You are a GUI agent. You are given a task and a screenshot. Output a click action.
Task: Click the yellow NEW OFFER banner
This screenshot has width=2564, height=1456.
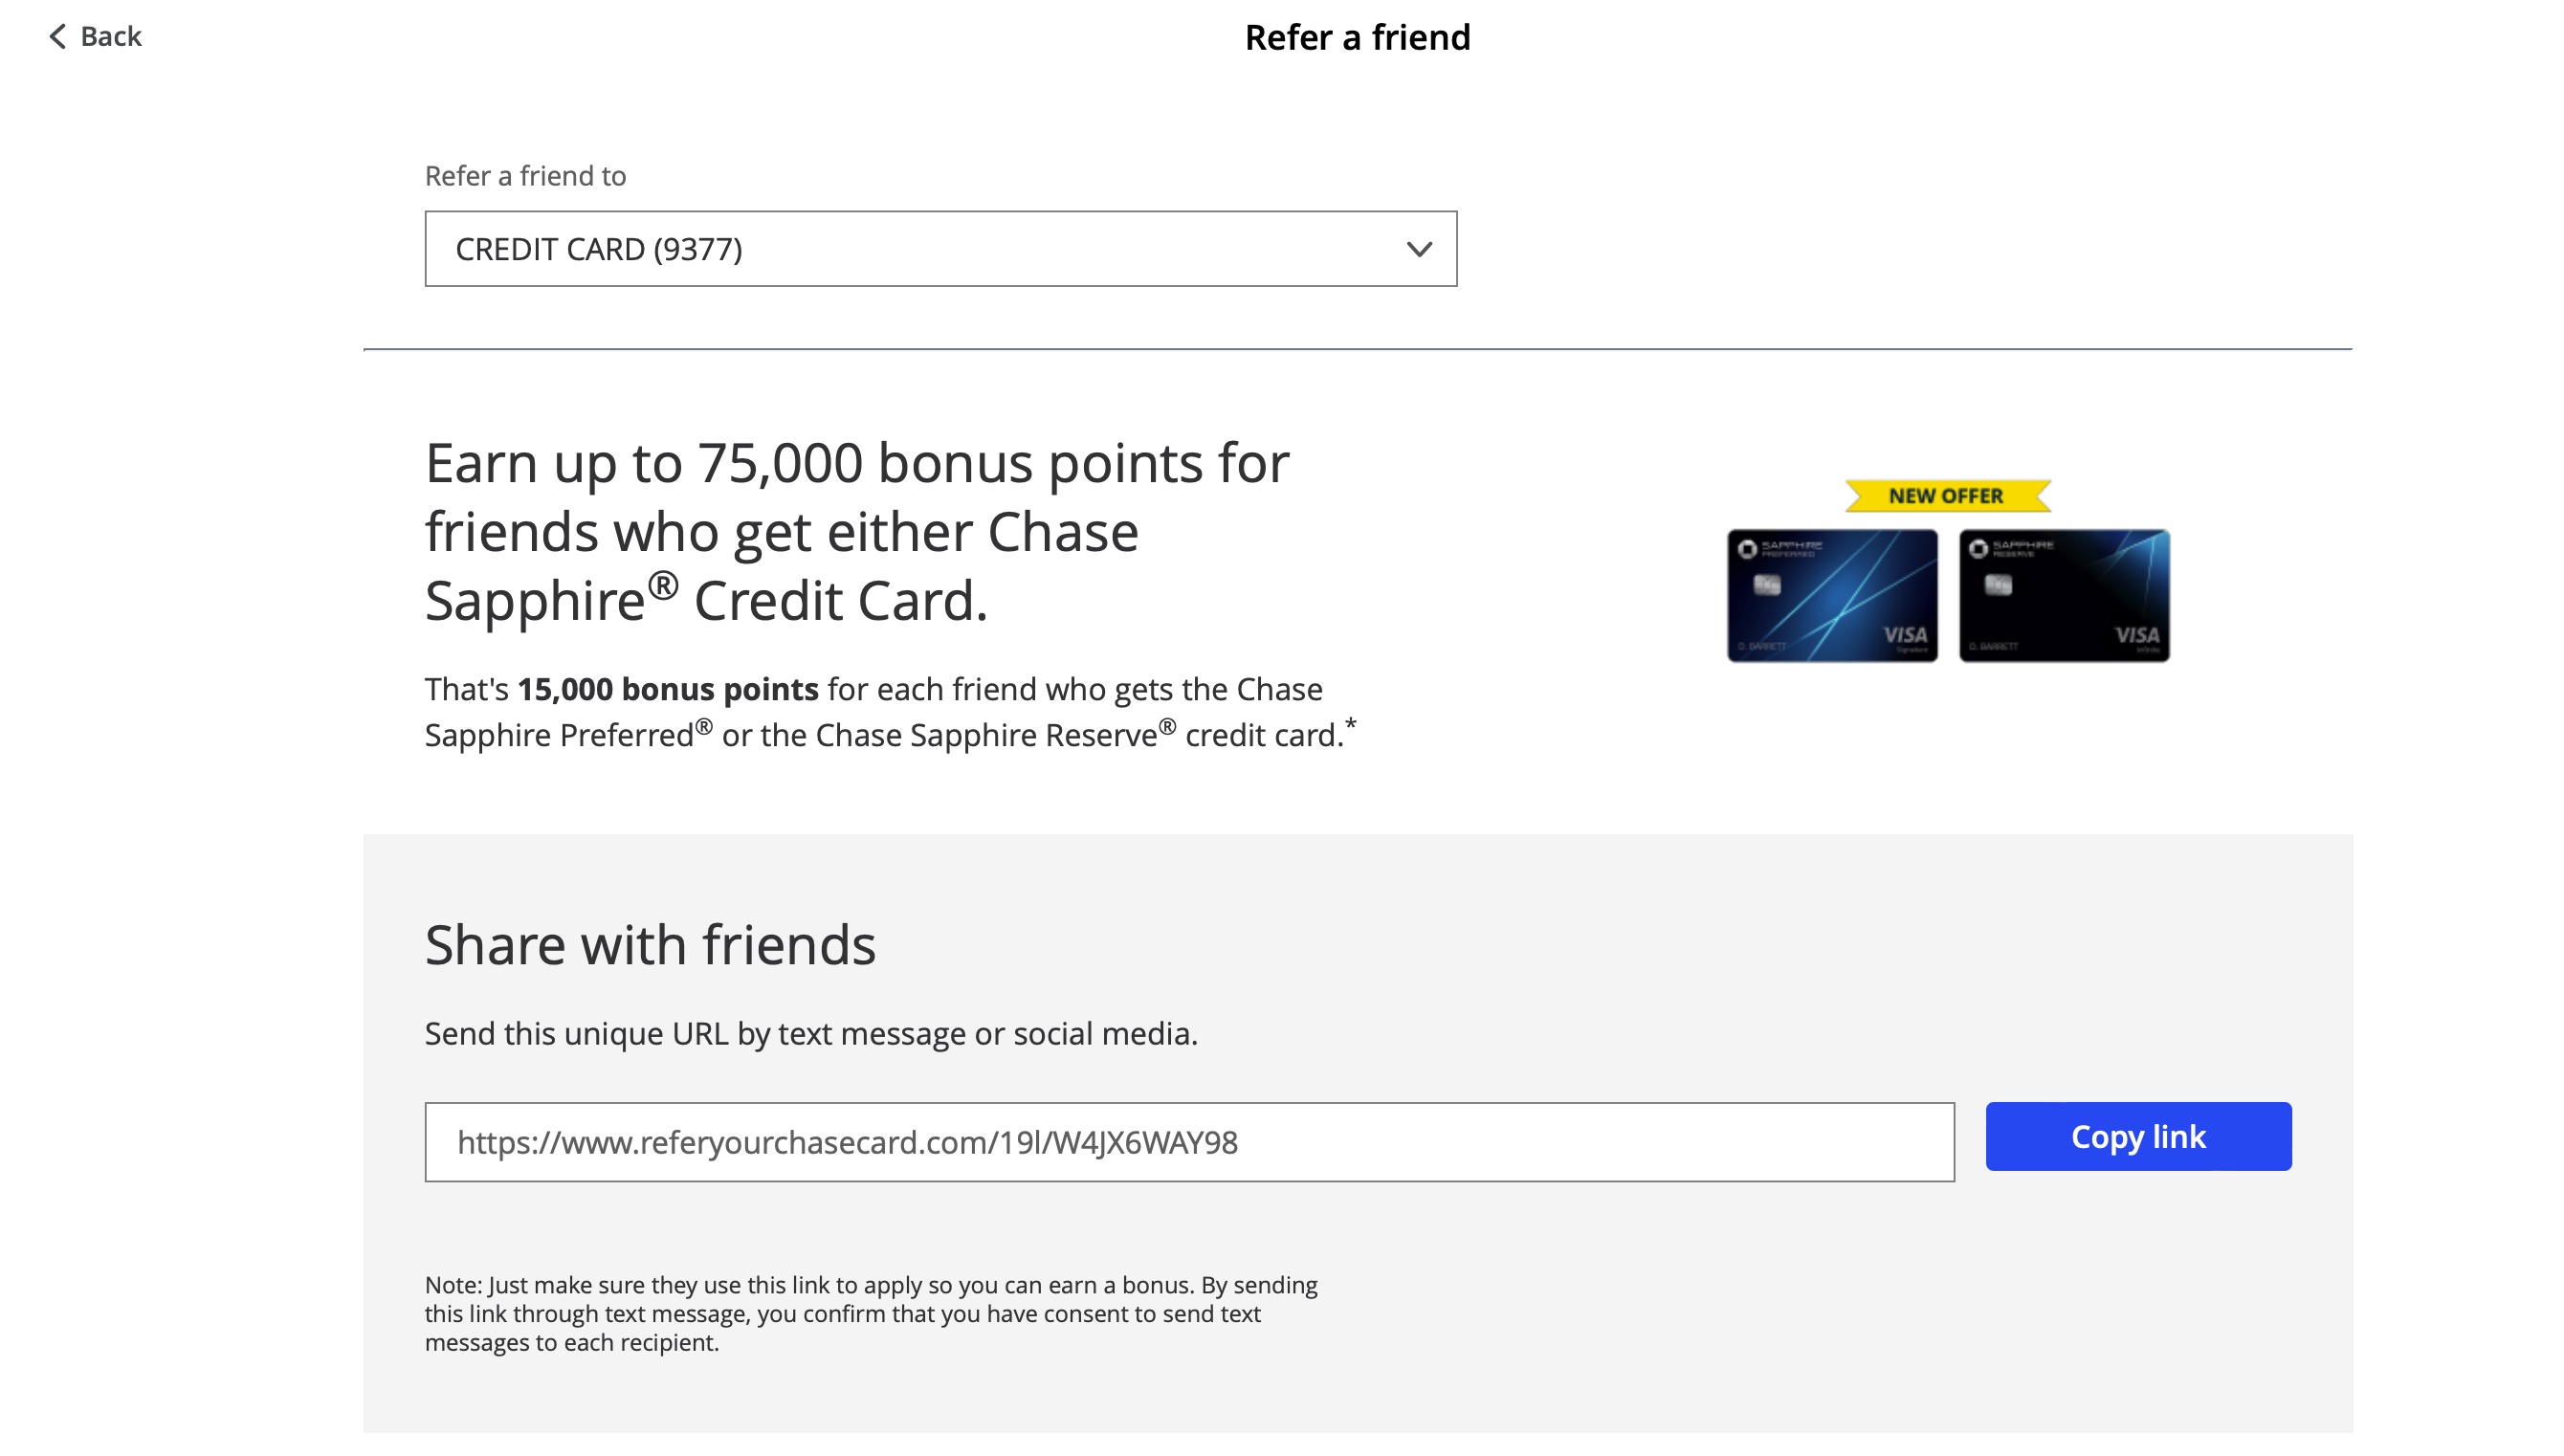pos(1946,496)
